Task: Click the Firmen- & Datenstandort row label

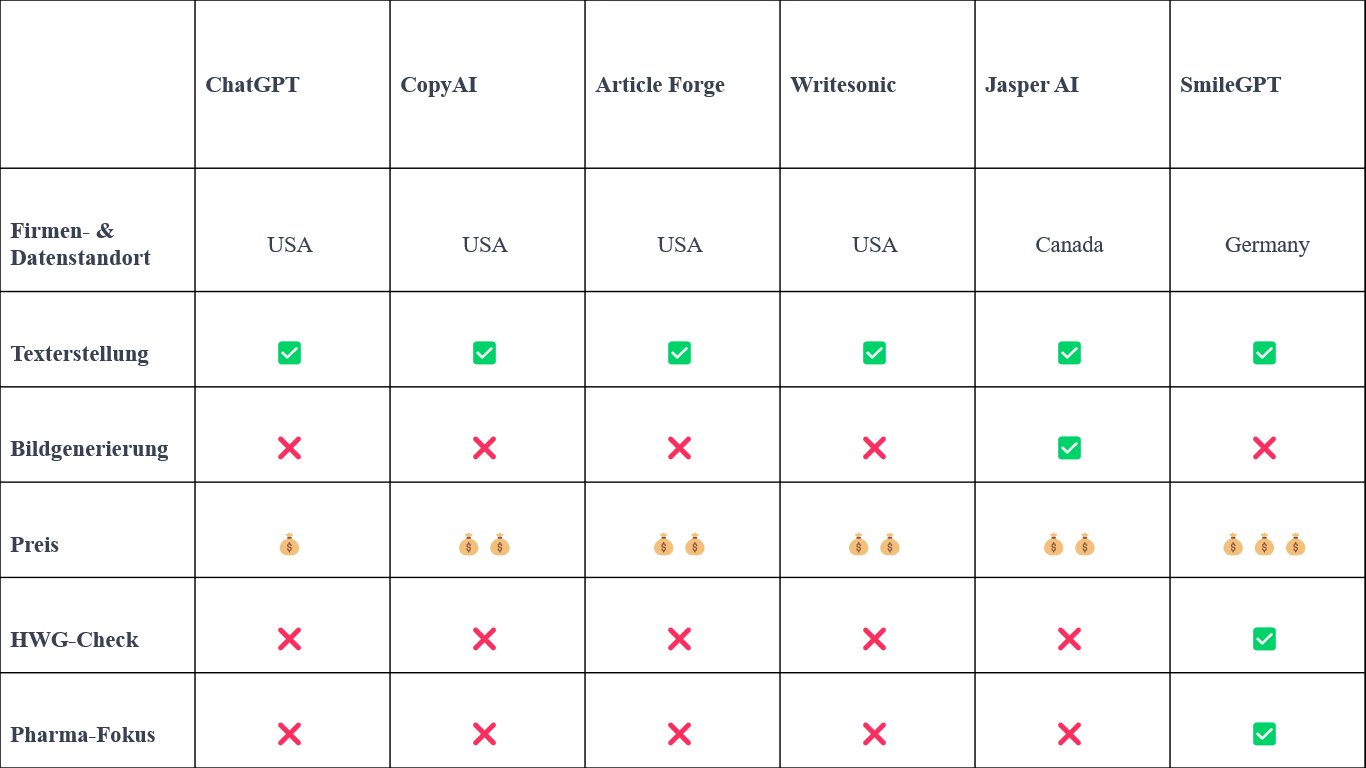Action: (80, 244)
